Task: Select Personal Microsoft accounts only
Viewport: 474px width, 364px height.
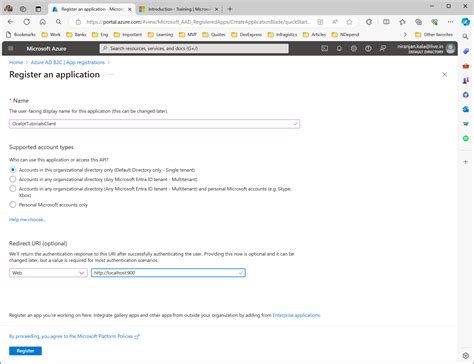Action: 13,205
